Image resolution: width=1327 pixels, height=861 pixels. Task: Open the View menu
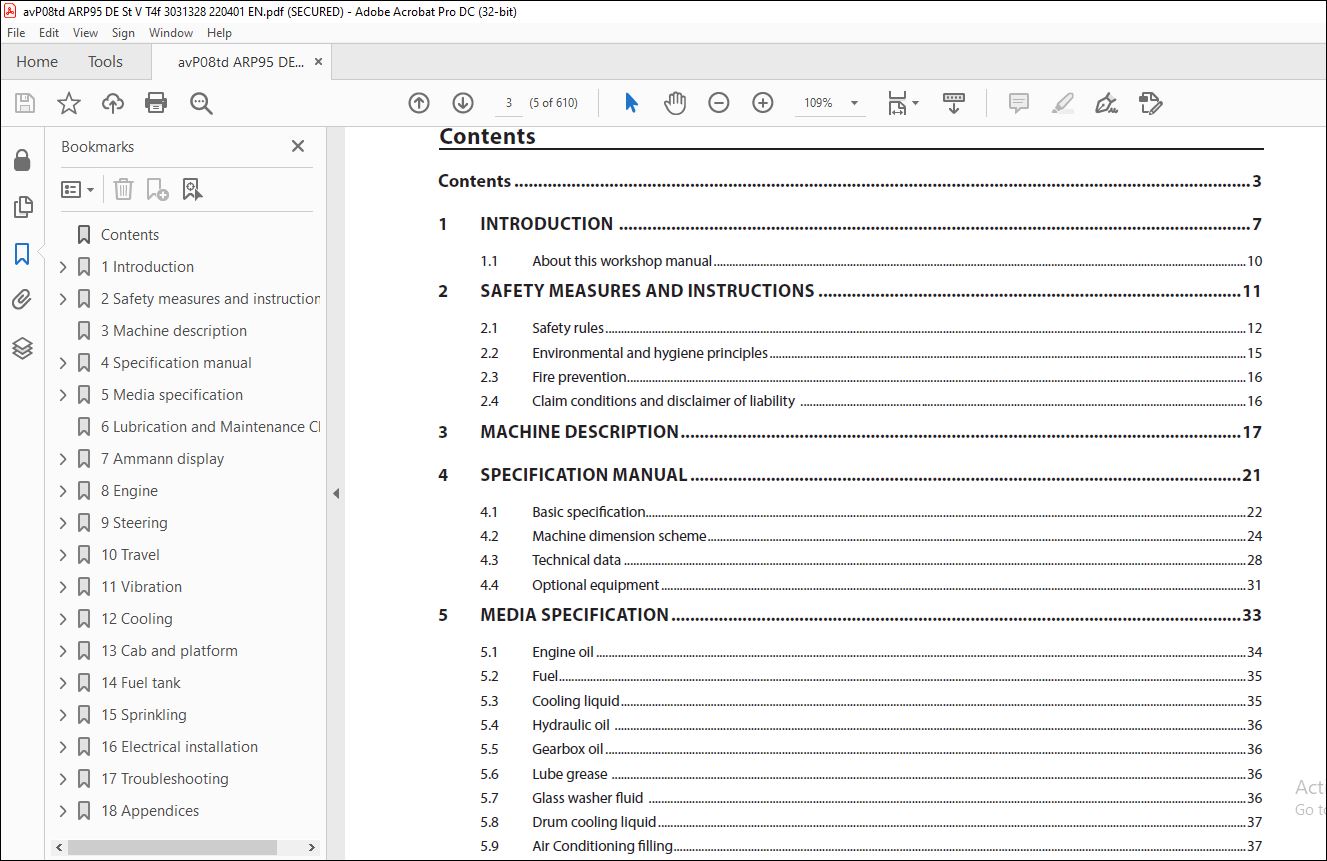click(86, 33)
